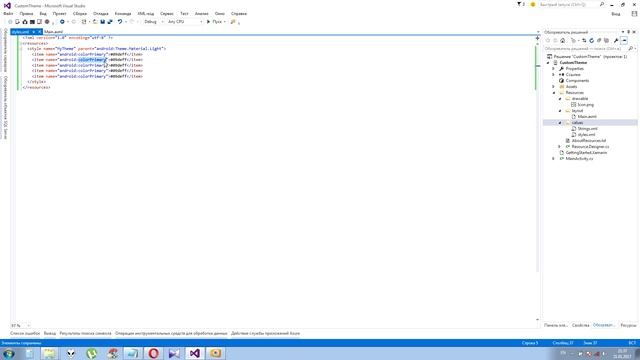Screen dimensions: 640x360
Task: Open the Debug configuration dropdown
Action: [x=154, y=22]
